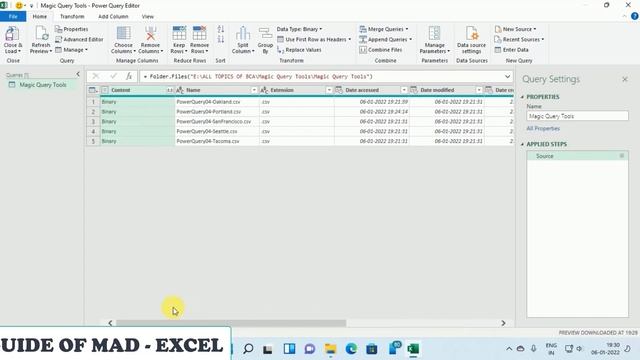
Task: Open the Recent Sources dropdown
Action: (x=519, y=39)
